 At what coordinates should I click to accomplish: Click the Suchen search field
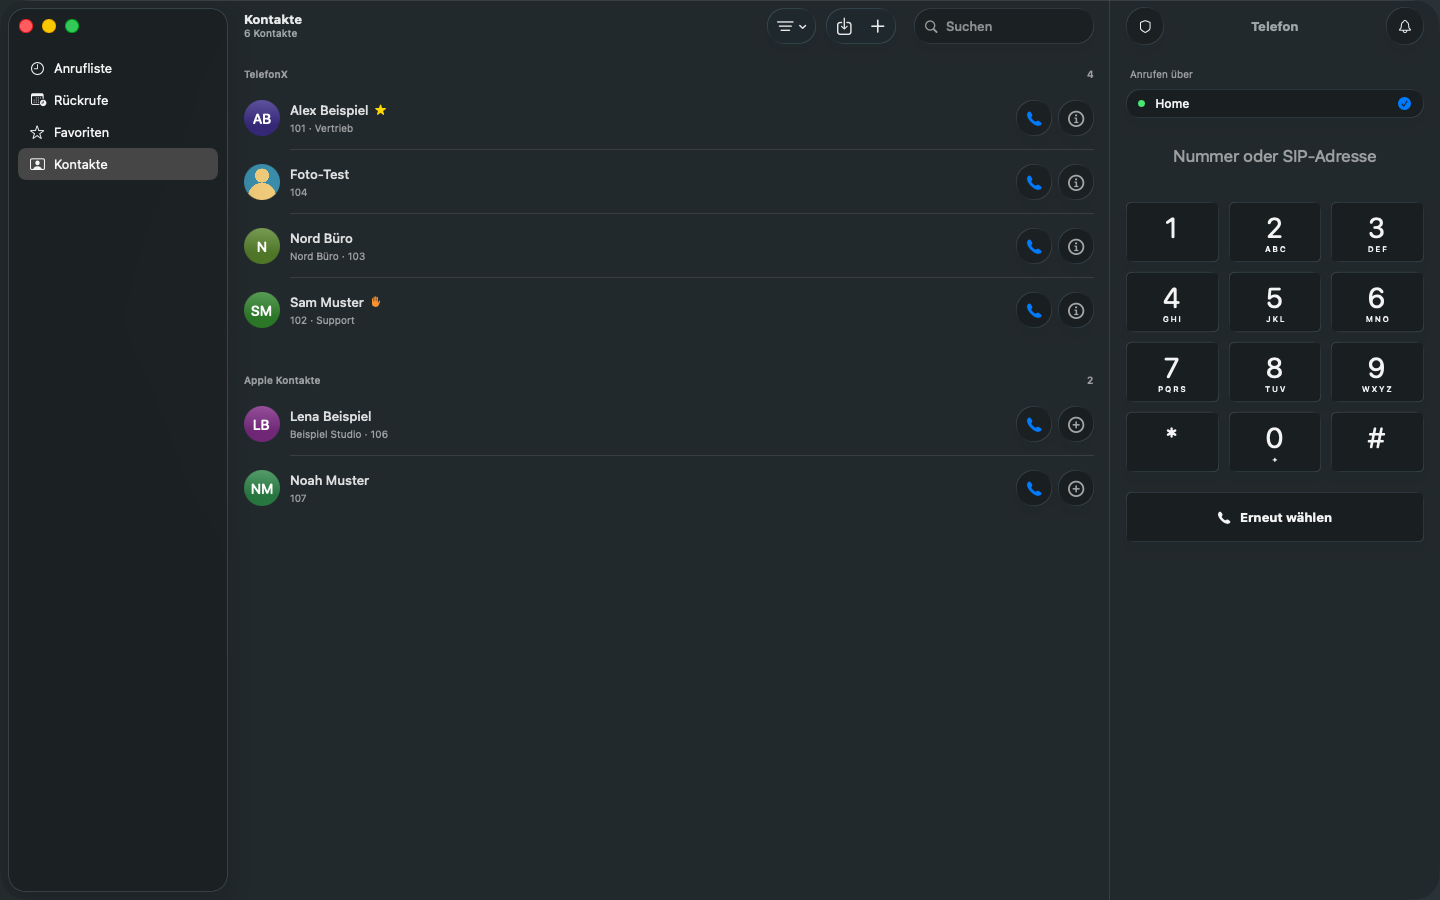pos(1004,27)
